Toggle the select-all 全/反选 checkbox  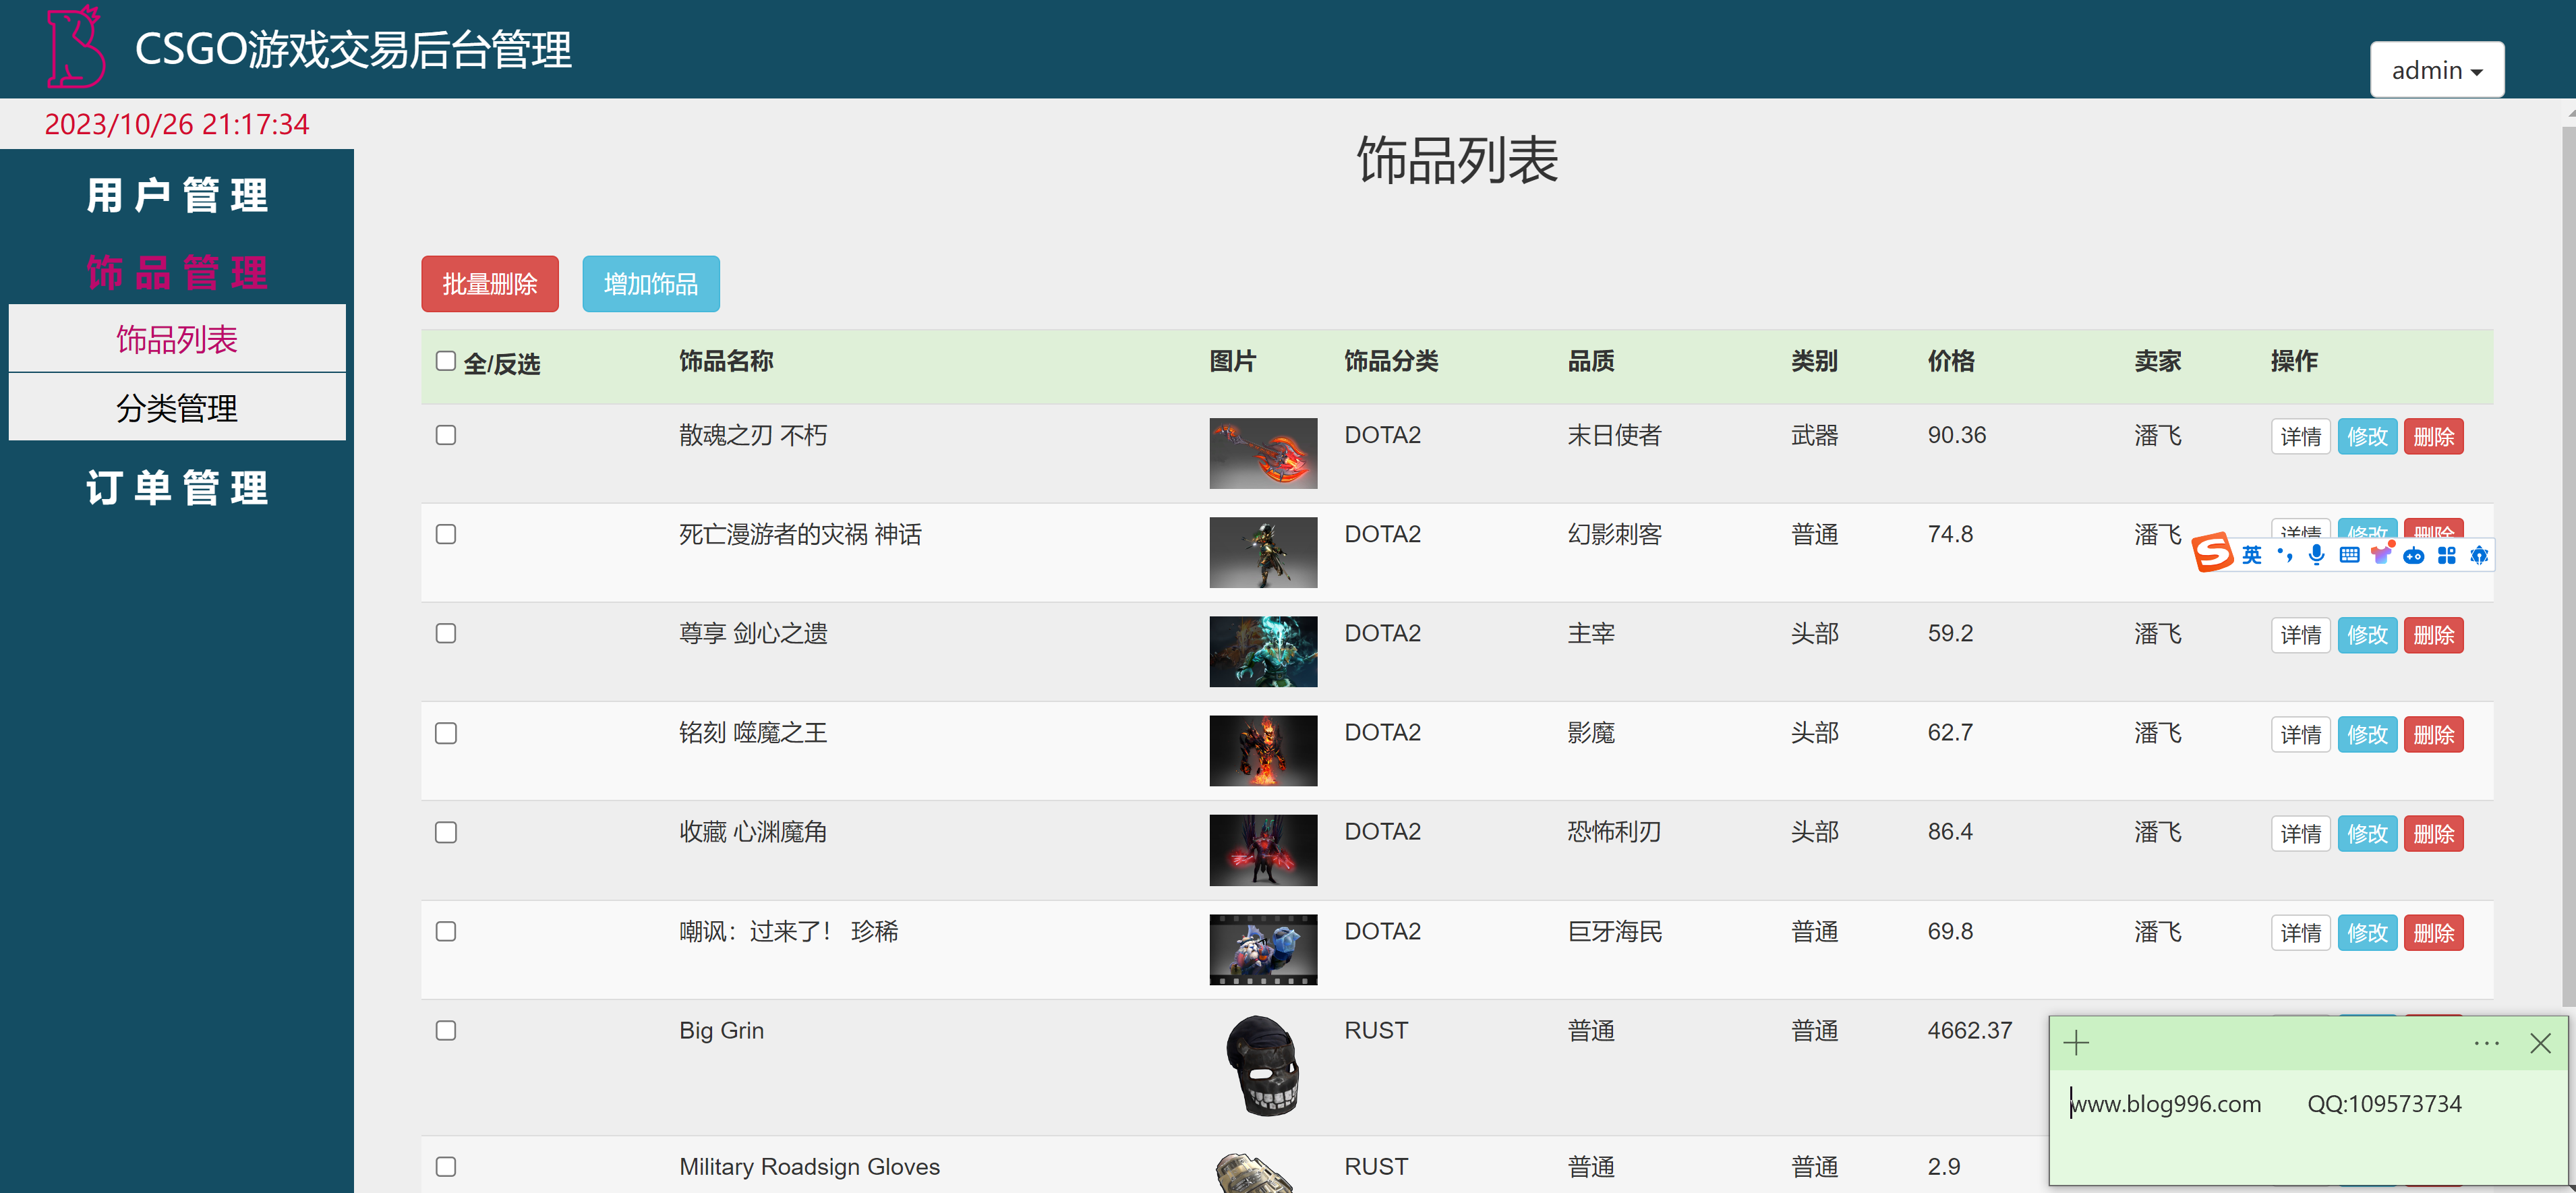[446, 361]
